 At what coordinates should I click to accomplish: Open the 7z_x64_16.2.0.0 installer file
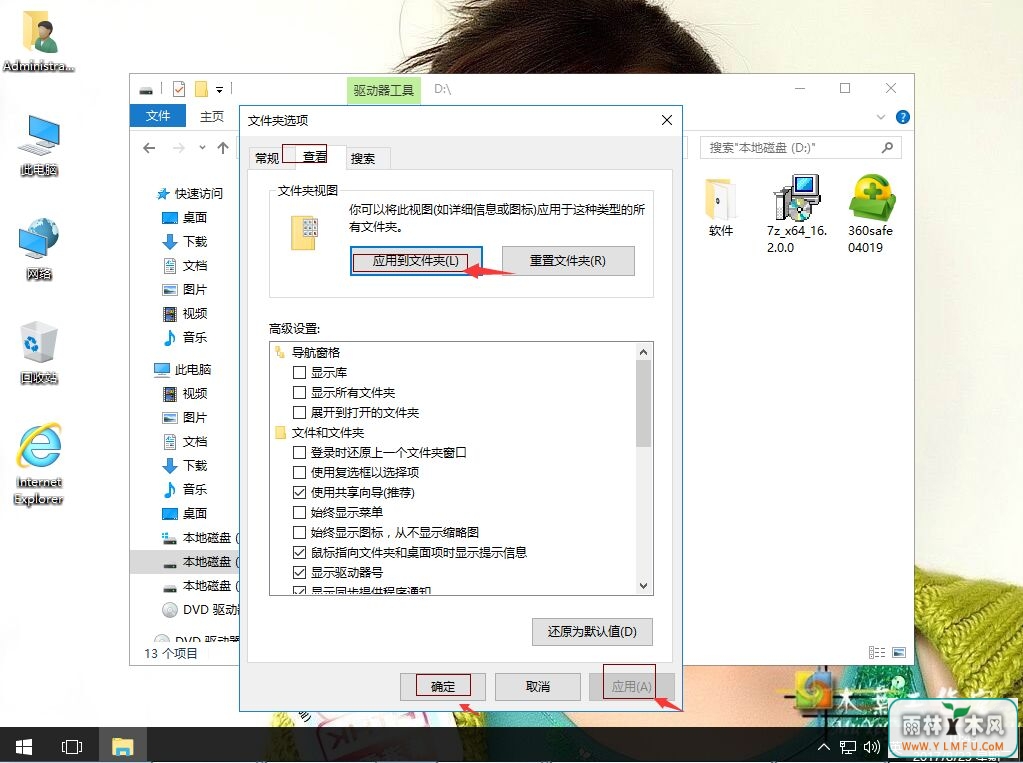coord(797,214)
